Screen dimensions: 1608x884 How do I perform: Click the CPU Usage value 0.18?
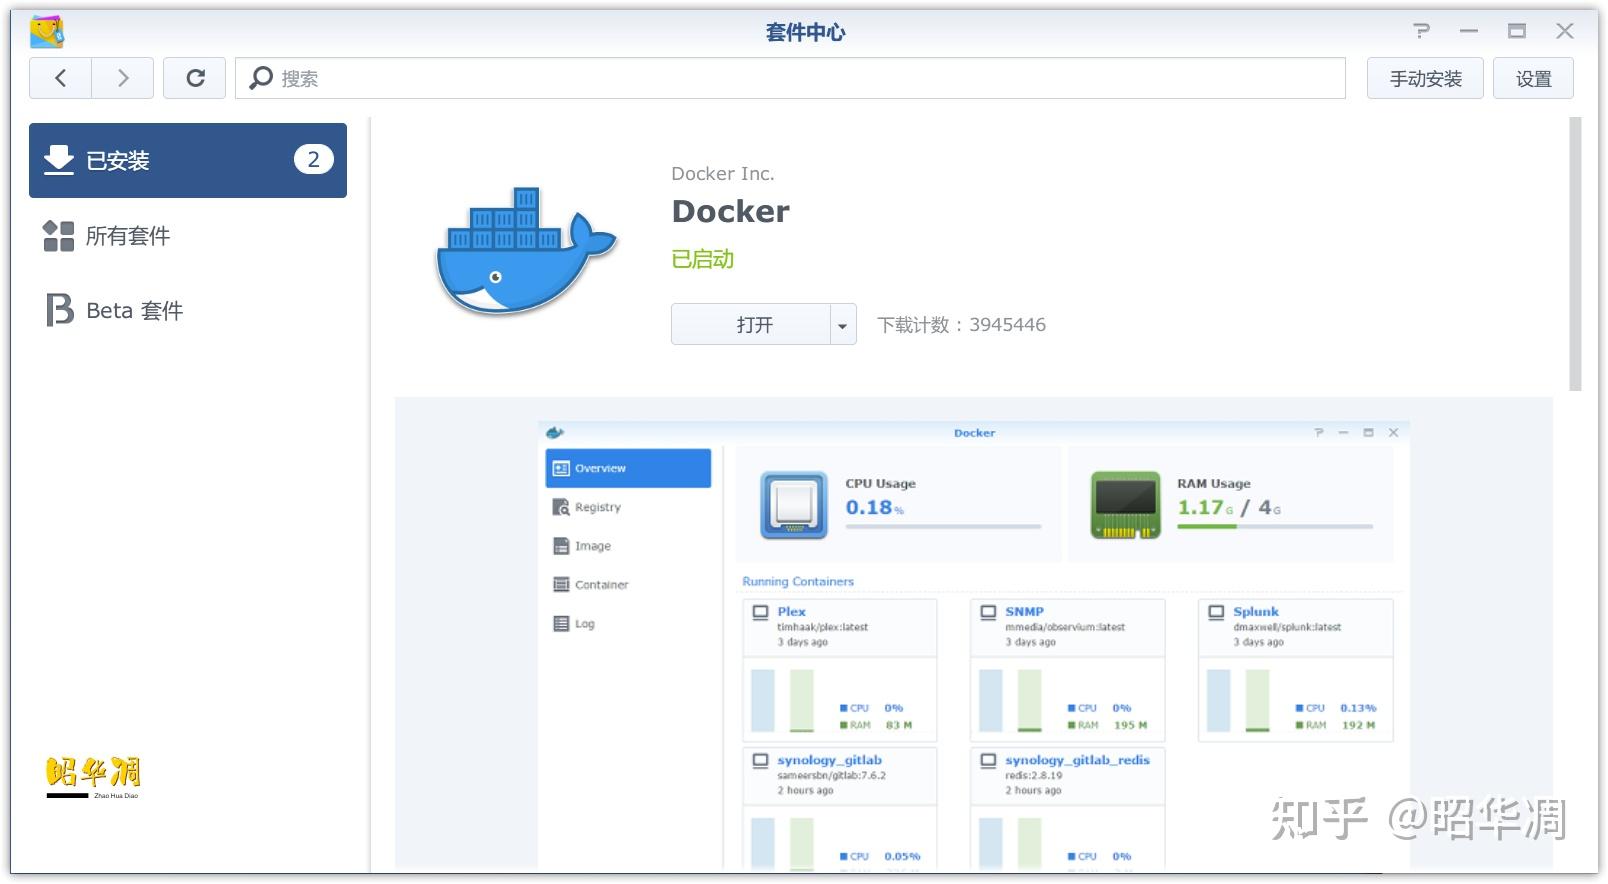[869, 507]
